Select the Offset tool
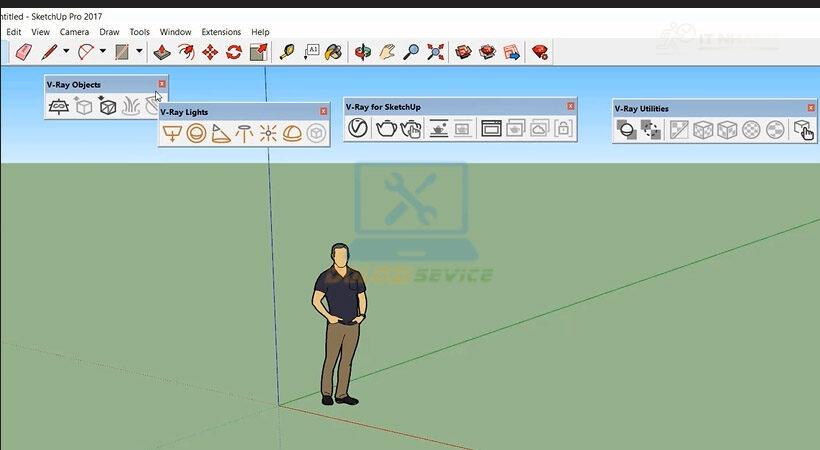 (x=186, y=52)
